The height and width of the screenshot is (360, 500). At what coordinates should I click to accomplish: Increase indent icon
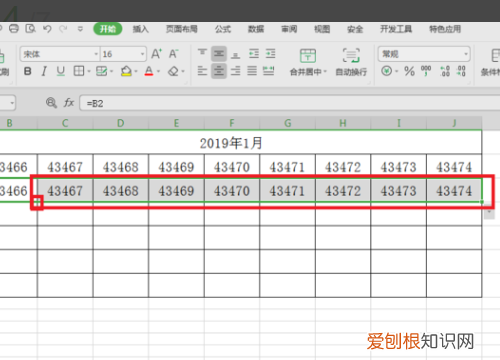tap(270, 53)
